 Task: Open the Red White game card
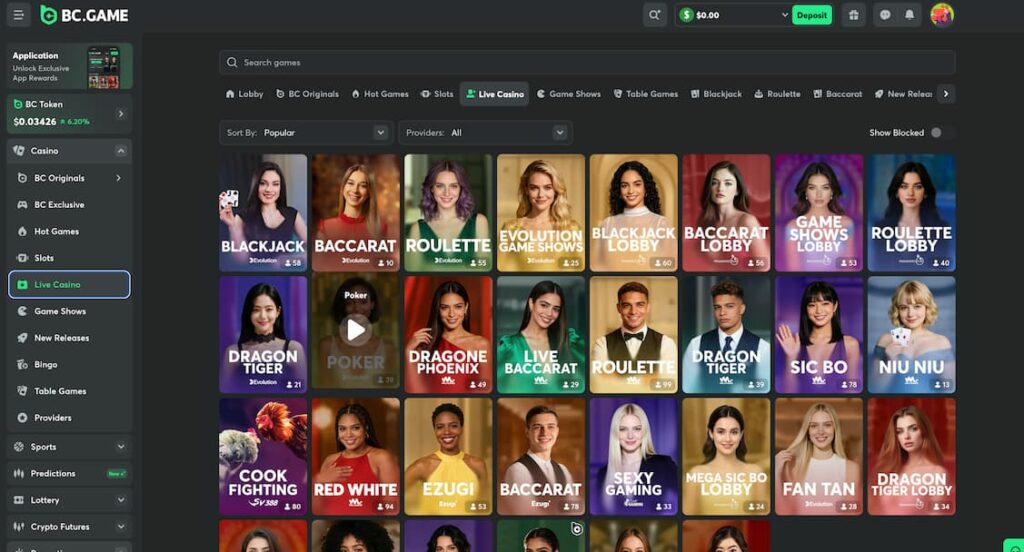[356, 457]
